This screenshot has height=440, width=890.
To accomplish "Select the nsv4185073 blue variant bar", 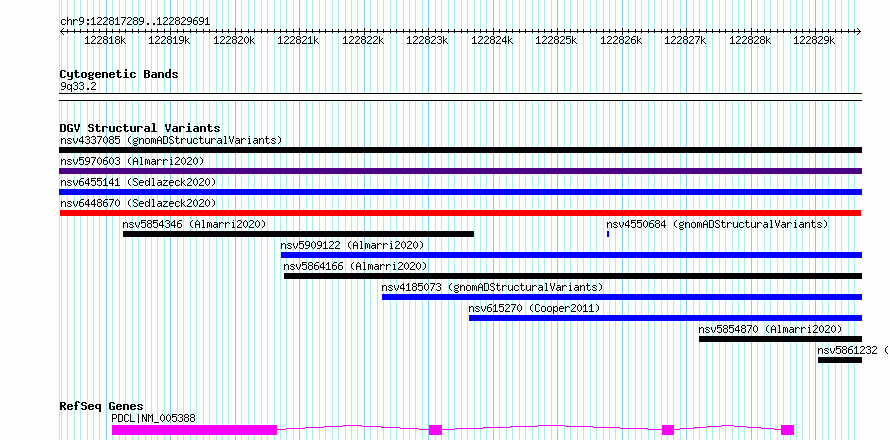I will [622, 297].
